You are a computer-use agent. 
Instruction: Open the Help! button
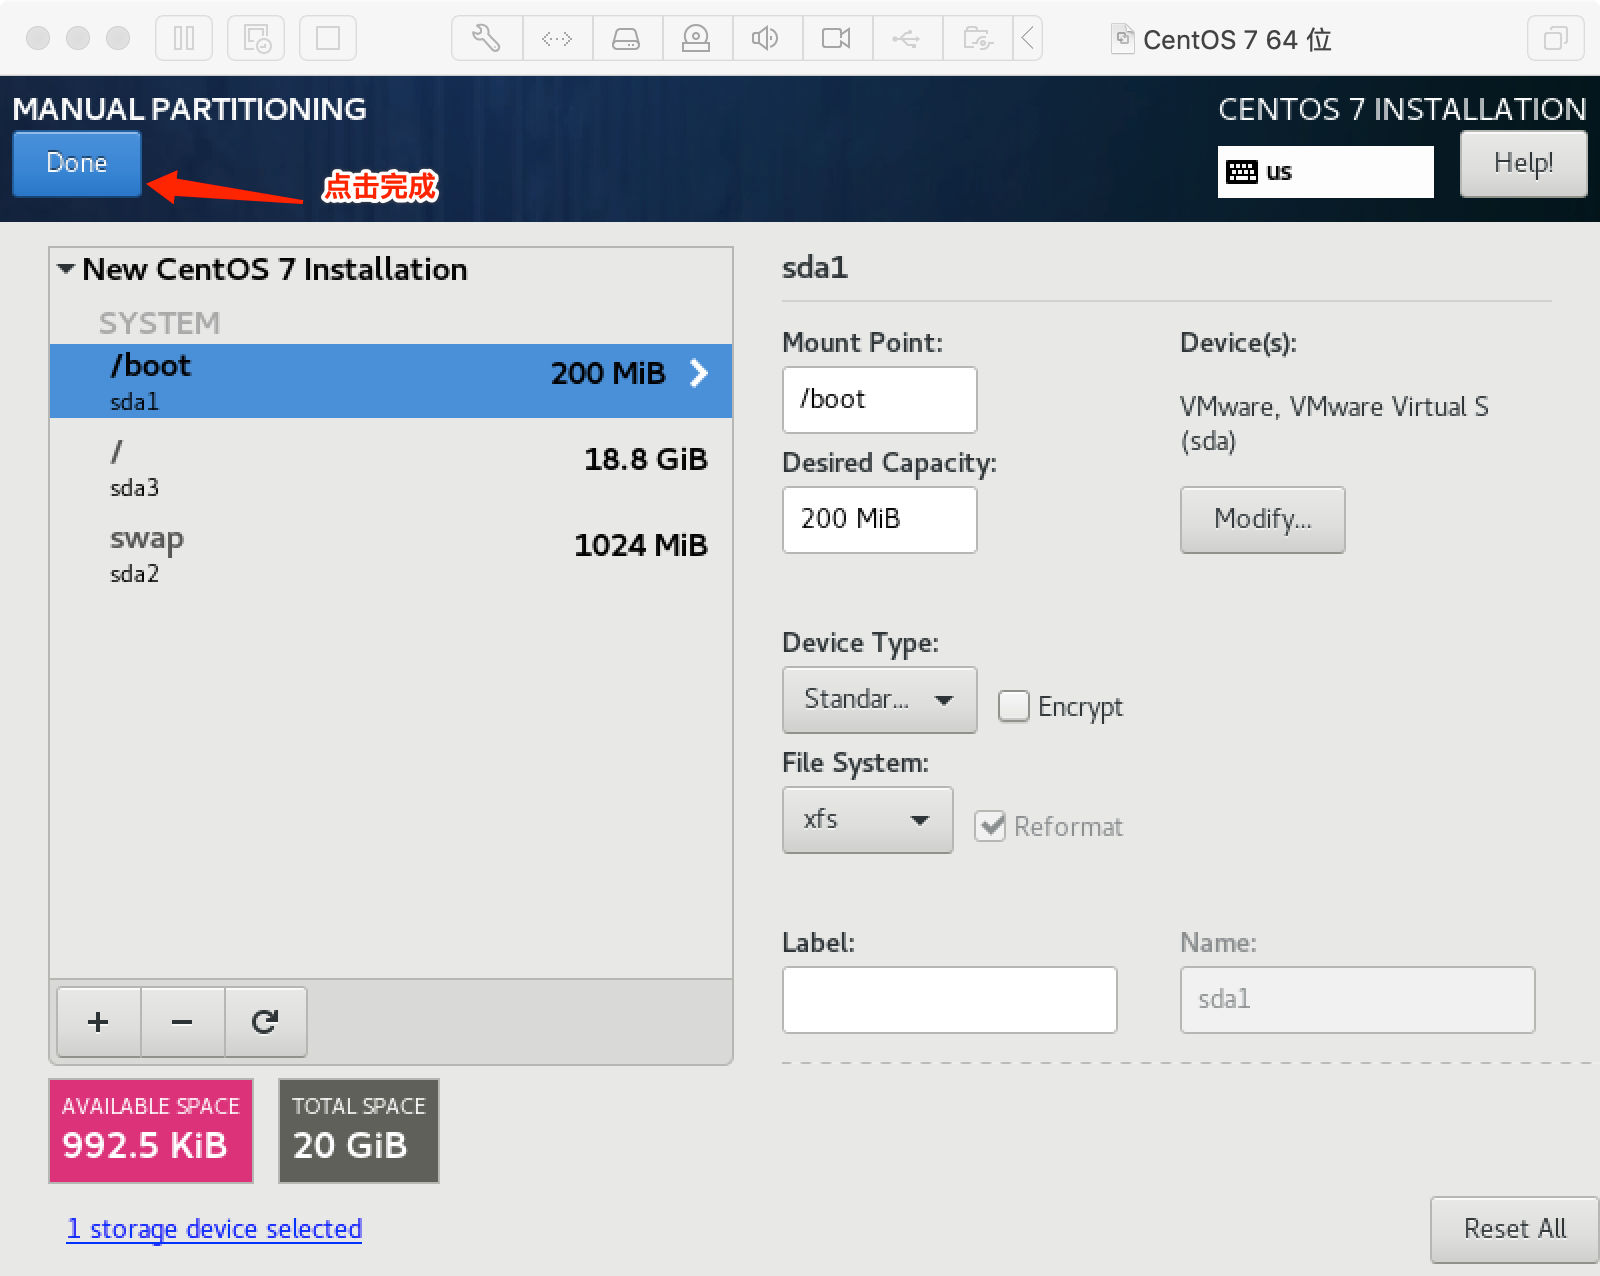pos(1523,163)
